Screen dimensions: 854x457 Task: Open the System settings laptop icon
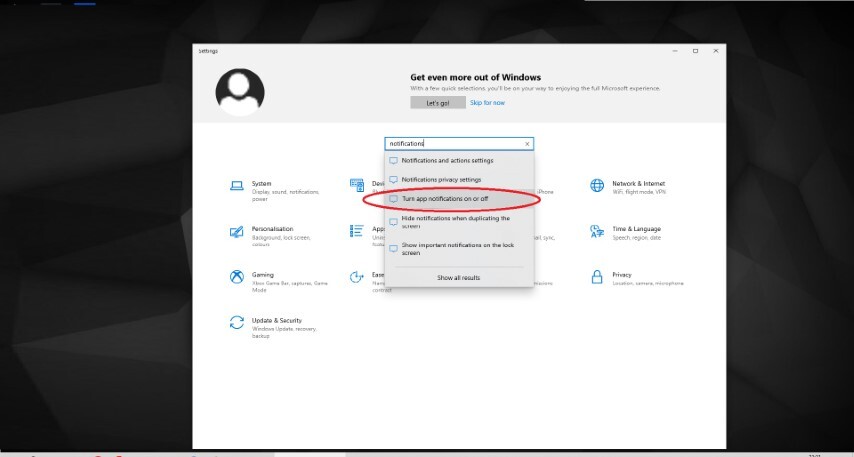(236, 186)
